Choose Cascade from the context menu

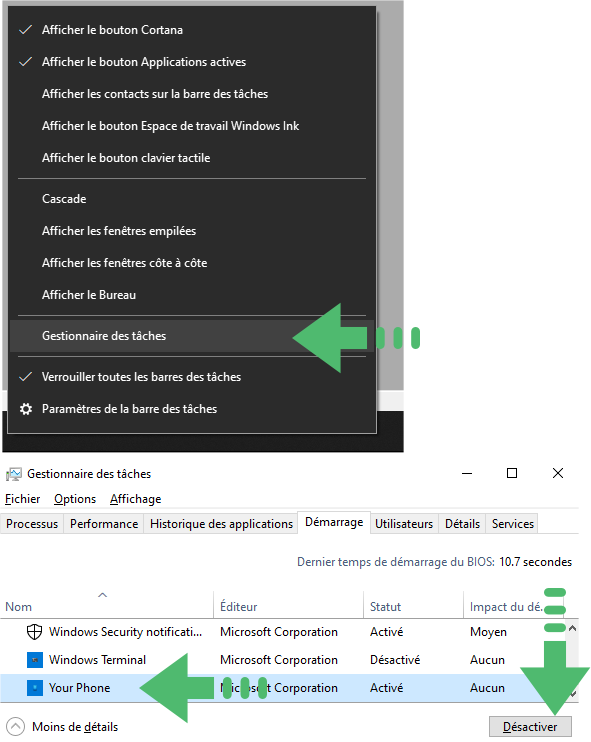point(193,199)
